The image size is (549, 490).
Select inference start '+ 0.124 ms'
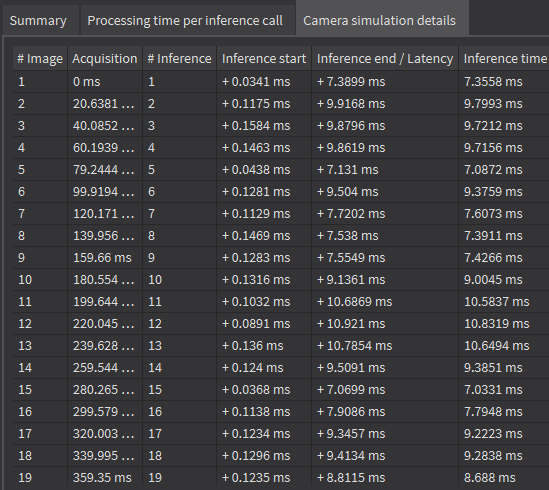[x=264, y=368]
